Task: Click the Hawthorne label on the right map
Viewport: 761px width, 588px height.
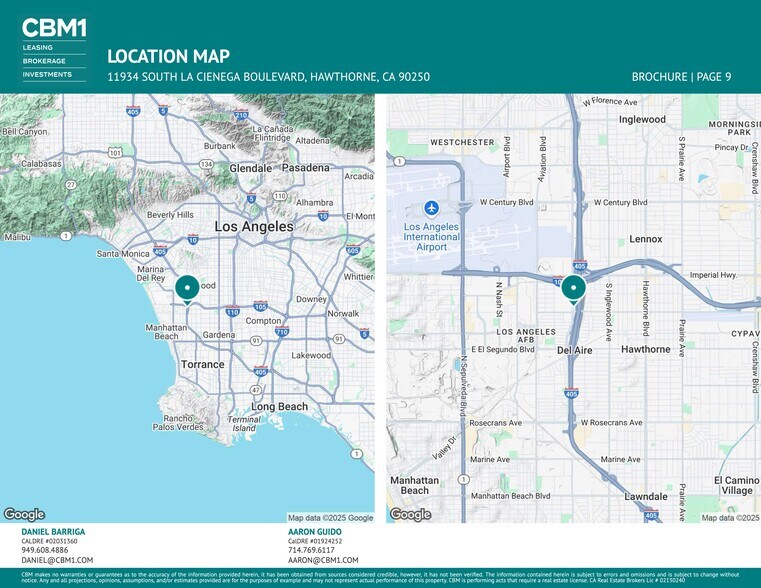Action: click(645, 350)
